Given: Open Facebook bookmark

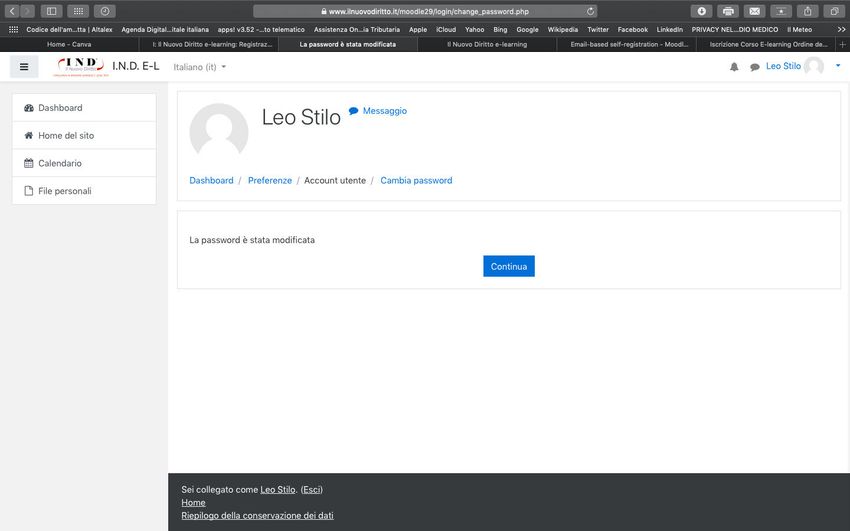Looking at the screenshot, I should [632, 30].
